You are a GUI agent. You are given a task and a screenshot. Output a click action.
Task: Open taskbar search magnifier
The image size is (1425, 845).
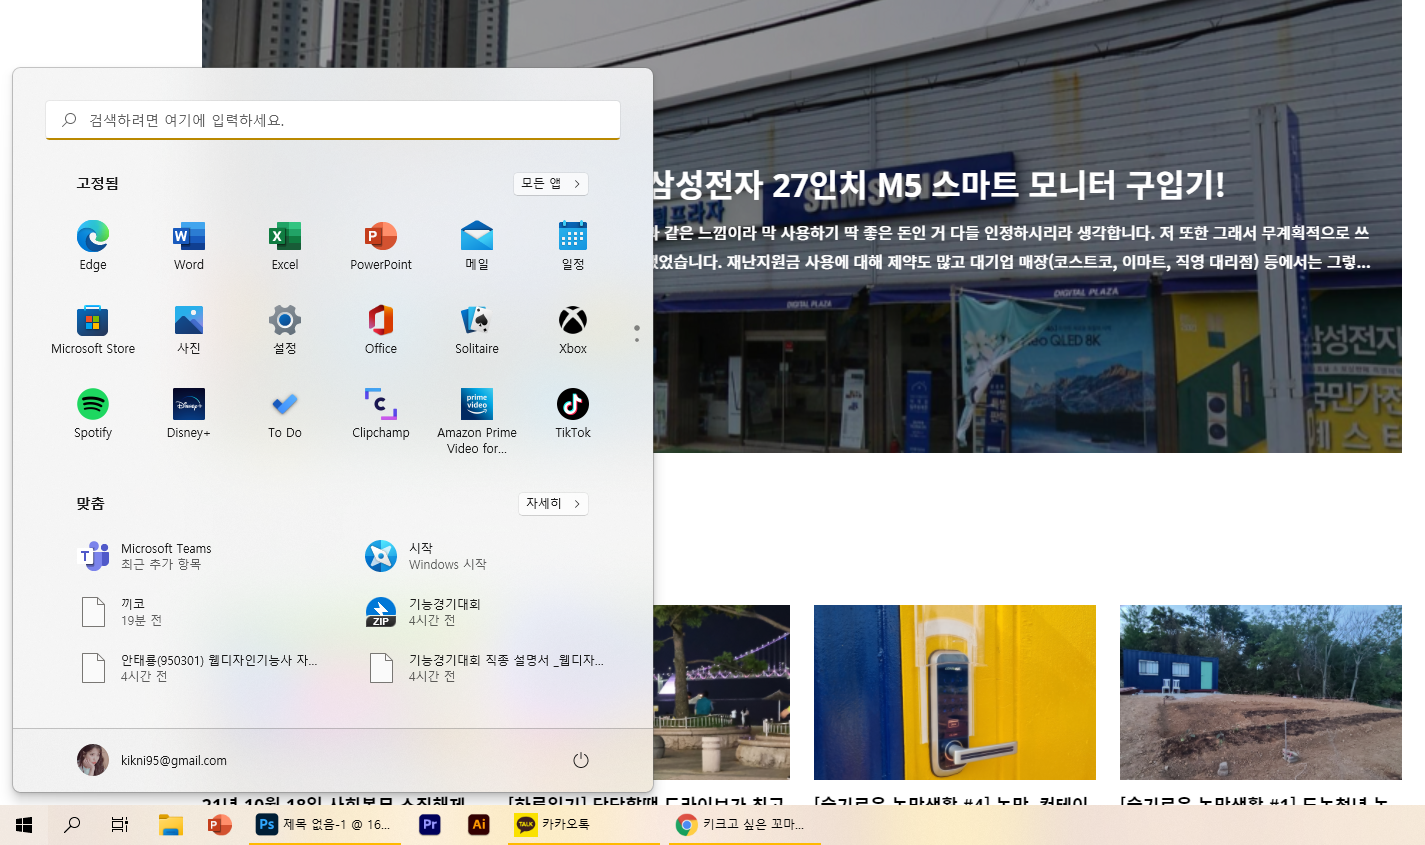tap(72, 825)
